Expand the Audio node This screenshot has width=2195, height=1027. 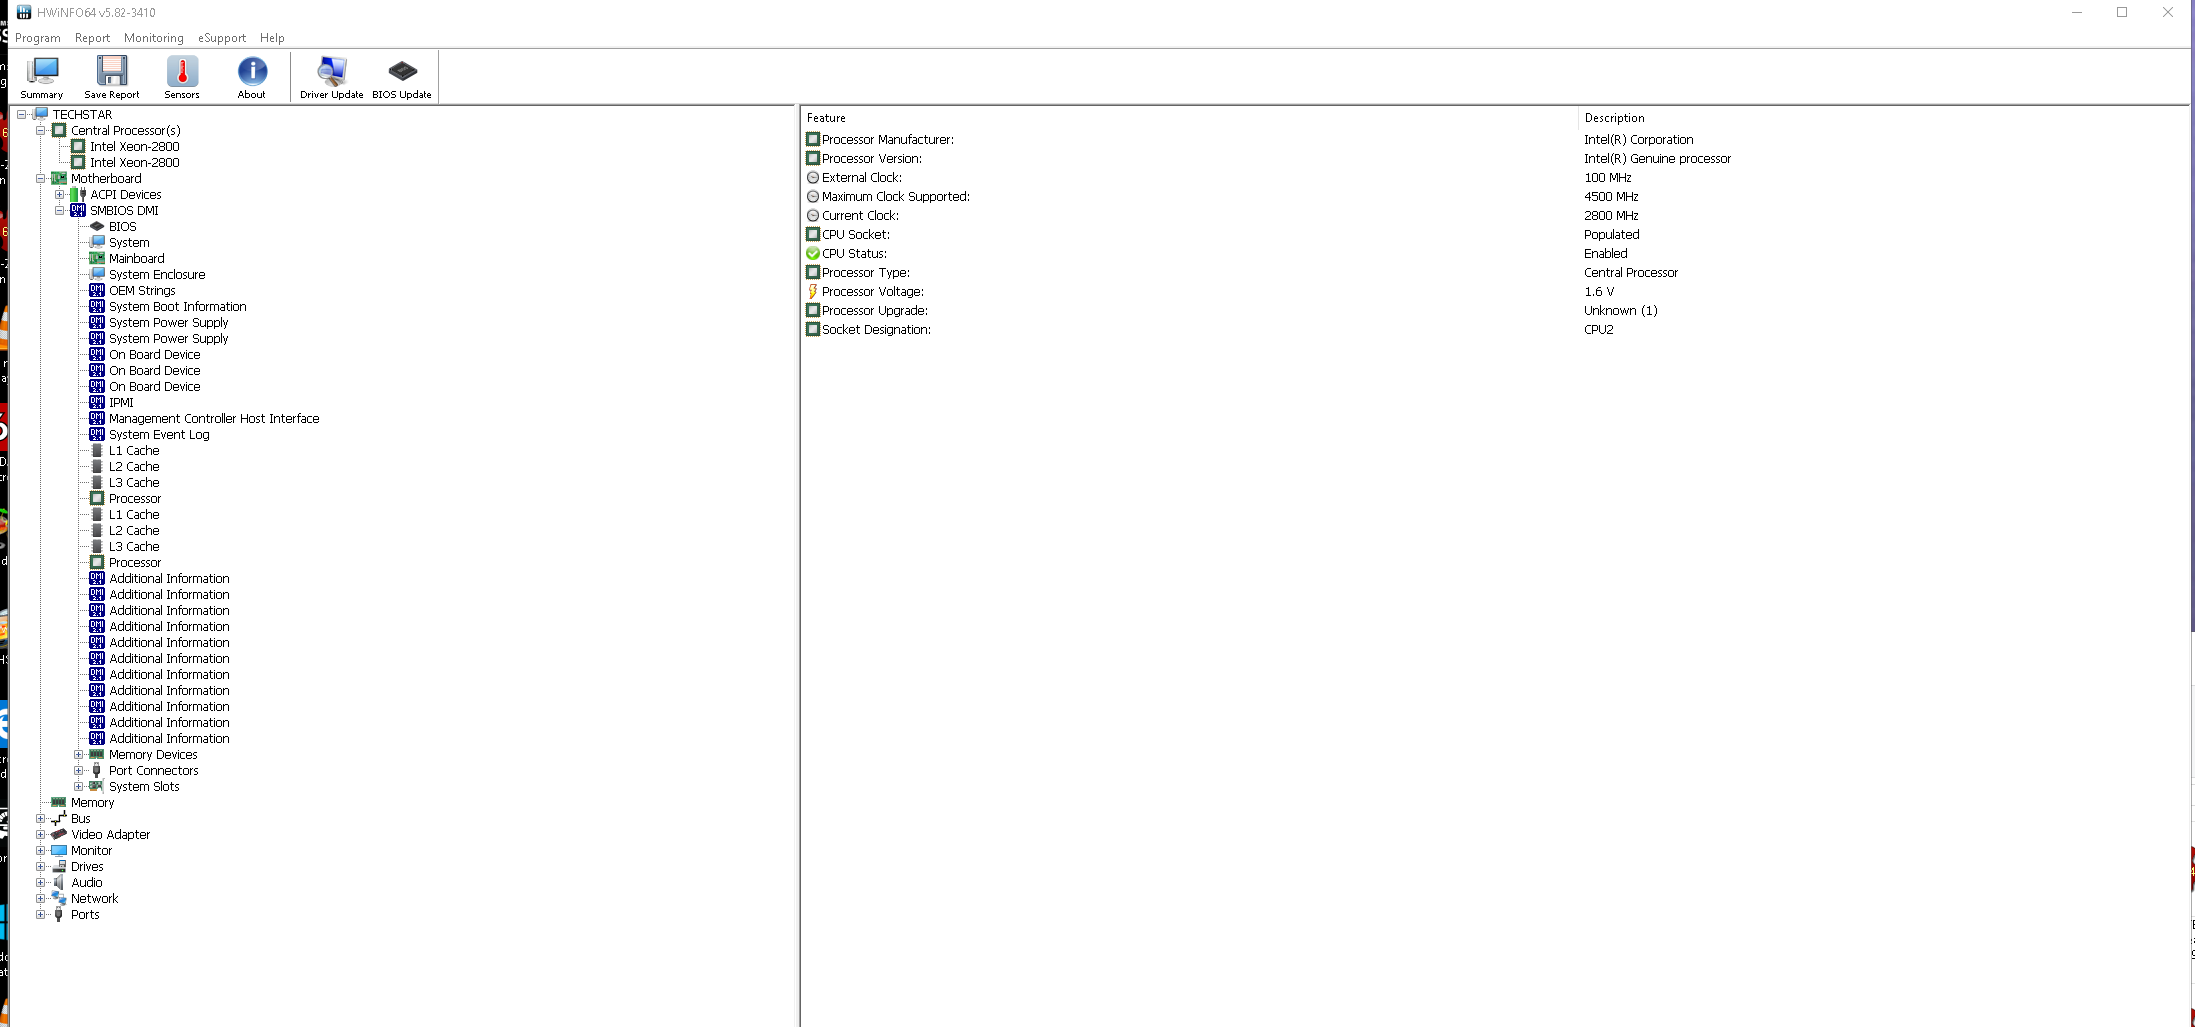pos(40,882)
